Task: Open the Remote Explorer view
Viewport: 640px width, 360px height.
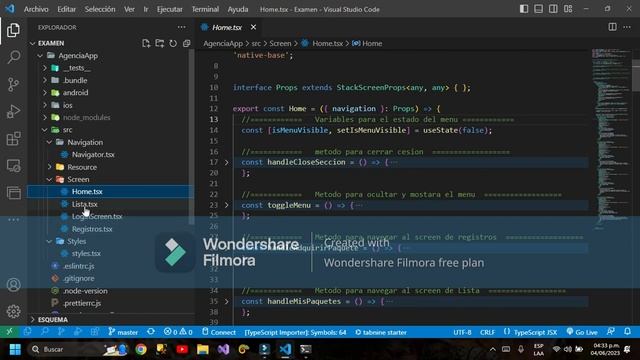Action: [x=13, y=166]
